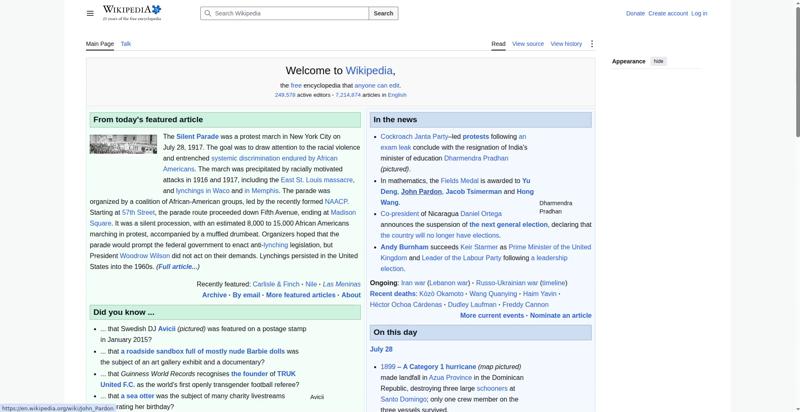Open the Fields Medal link
Image resolution: width=800 pixels, height=412 pixels.
coord(459,181)
